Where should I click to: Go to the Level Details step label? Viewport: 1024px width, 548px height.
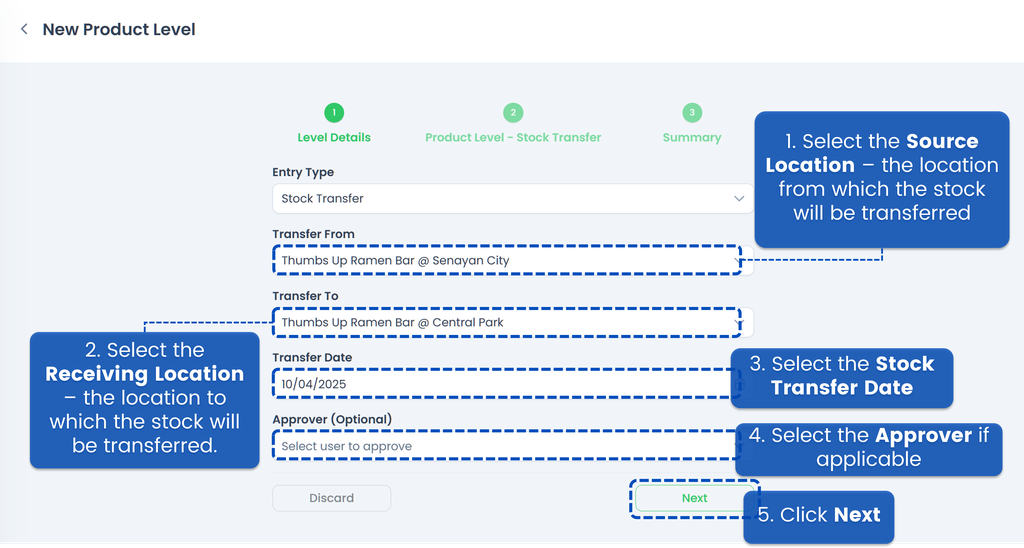tap(334, 138)
